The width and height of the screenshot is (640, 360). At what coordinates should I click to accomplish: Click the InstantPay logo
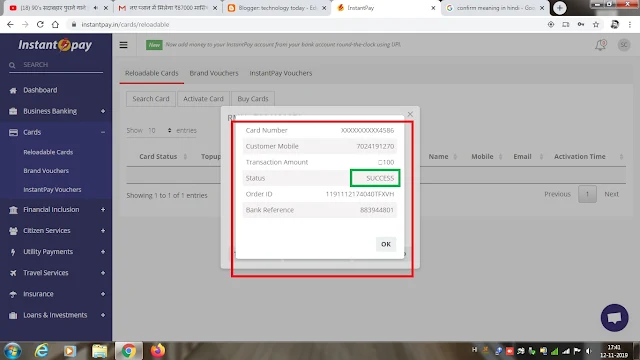point(55,44)
